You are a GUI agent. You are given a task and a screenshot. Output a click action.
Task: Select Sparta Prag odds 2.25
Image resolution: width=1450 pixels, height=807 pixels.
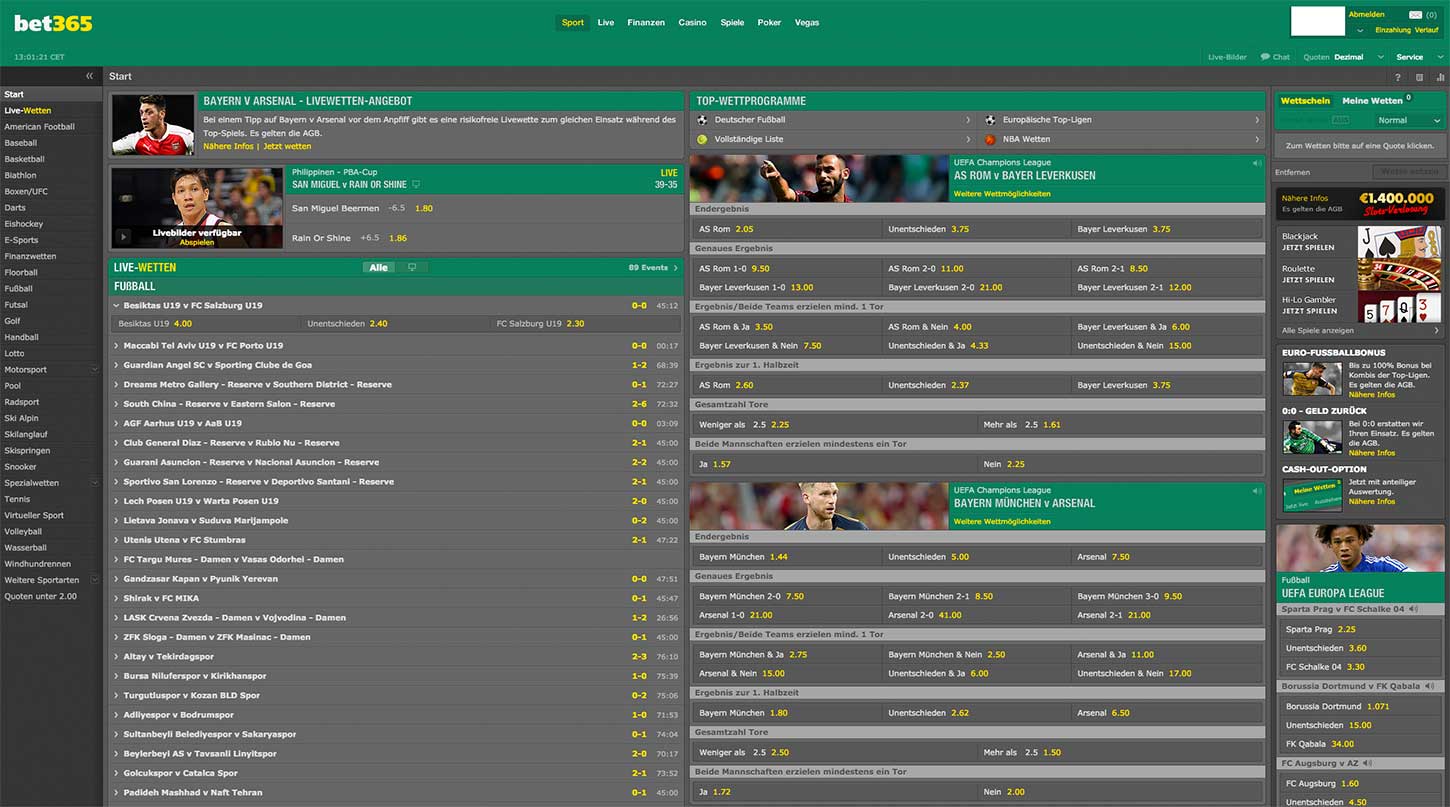pyautogui.click(x=1346, y=629)
